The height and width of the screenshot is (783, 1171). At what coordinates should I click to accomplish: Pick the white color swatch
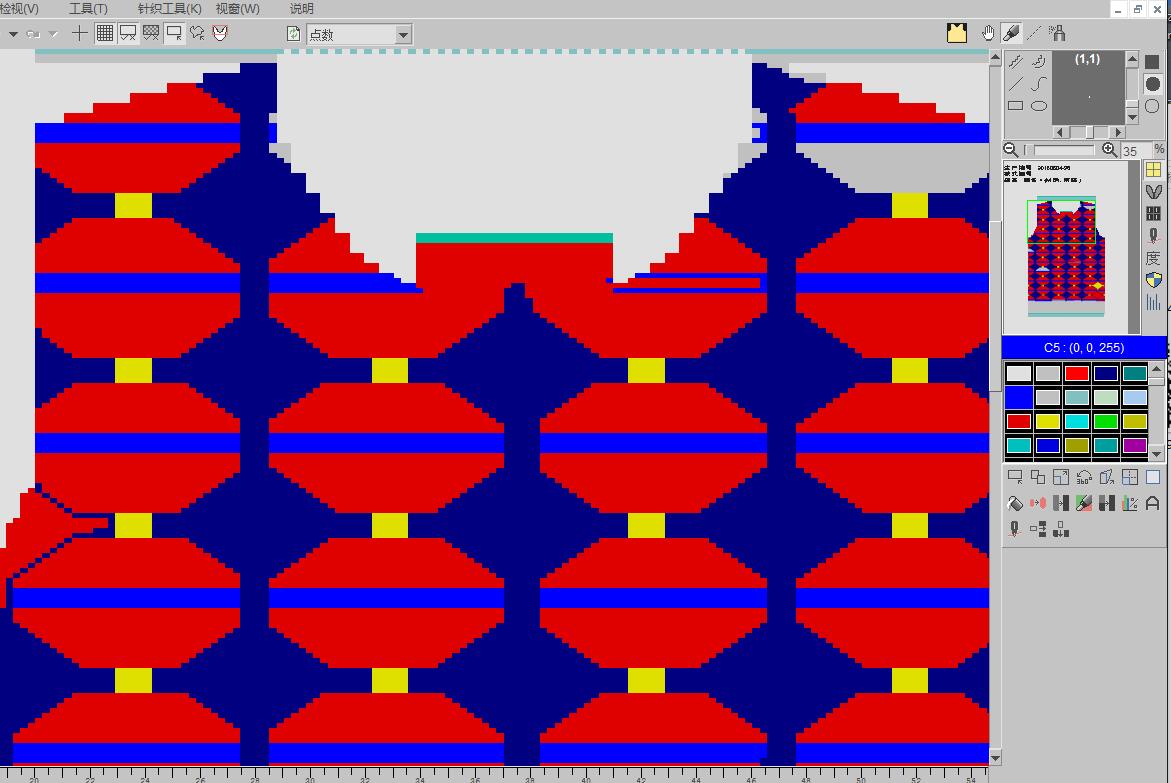coord(1019,373)
